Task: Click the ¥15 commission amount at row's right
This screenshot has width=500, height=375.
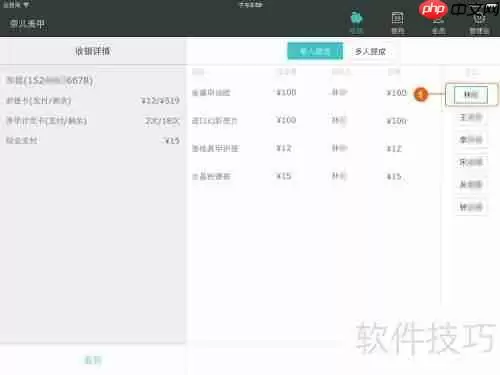Action: [x=394, y=176]
